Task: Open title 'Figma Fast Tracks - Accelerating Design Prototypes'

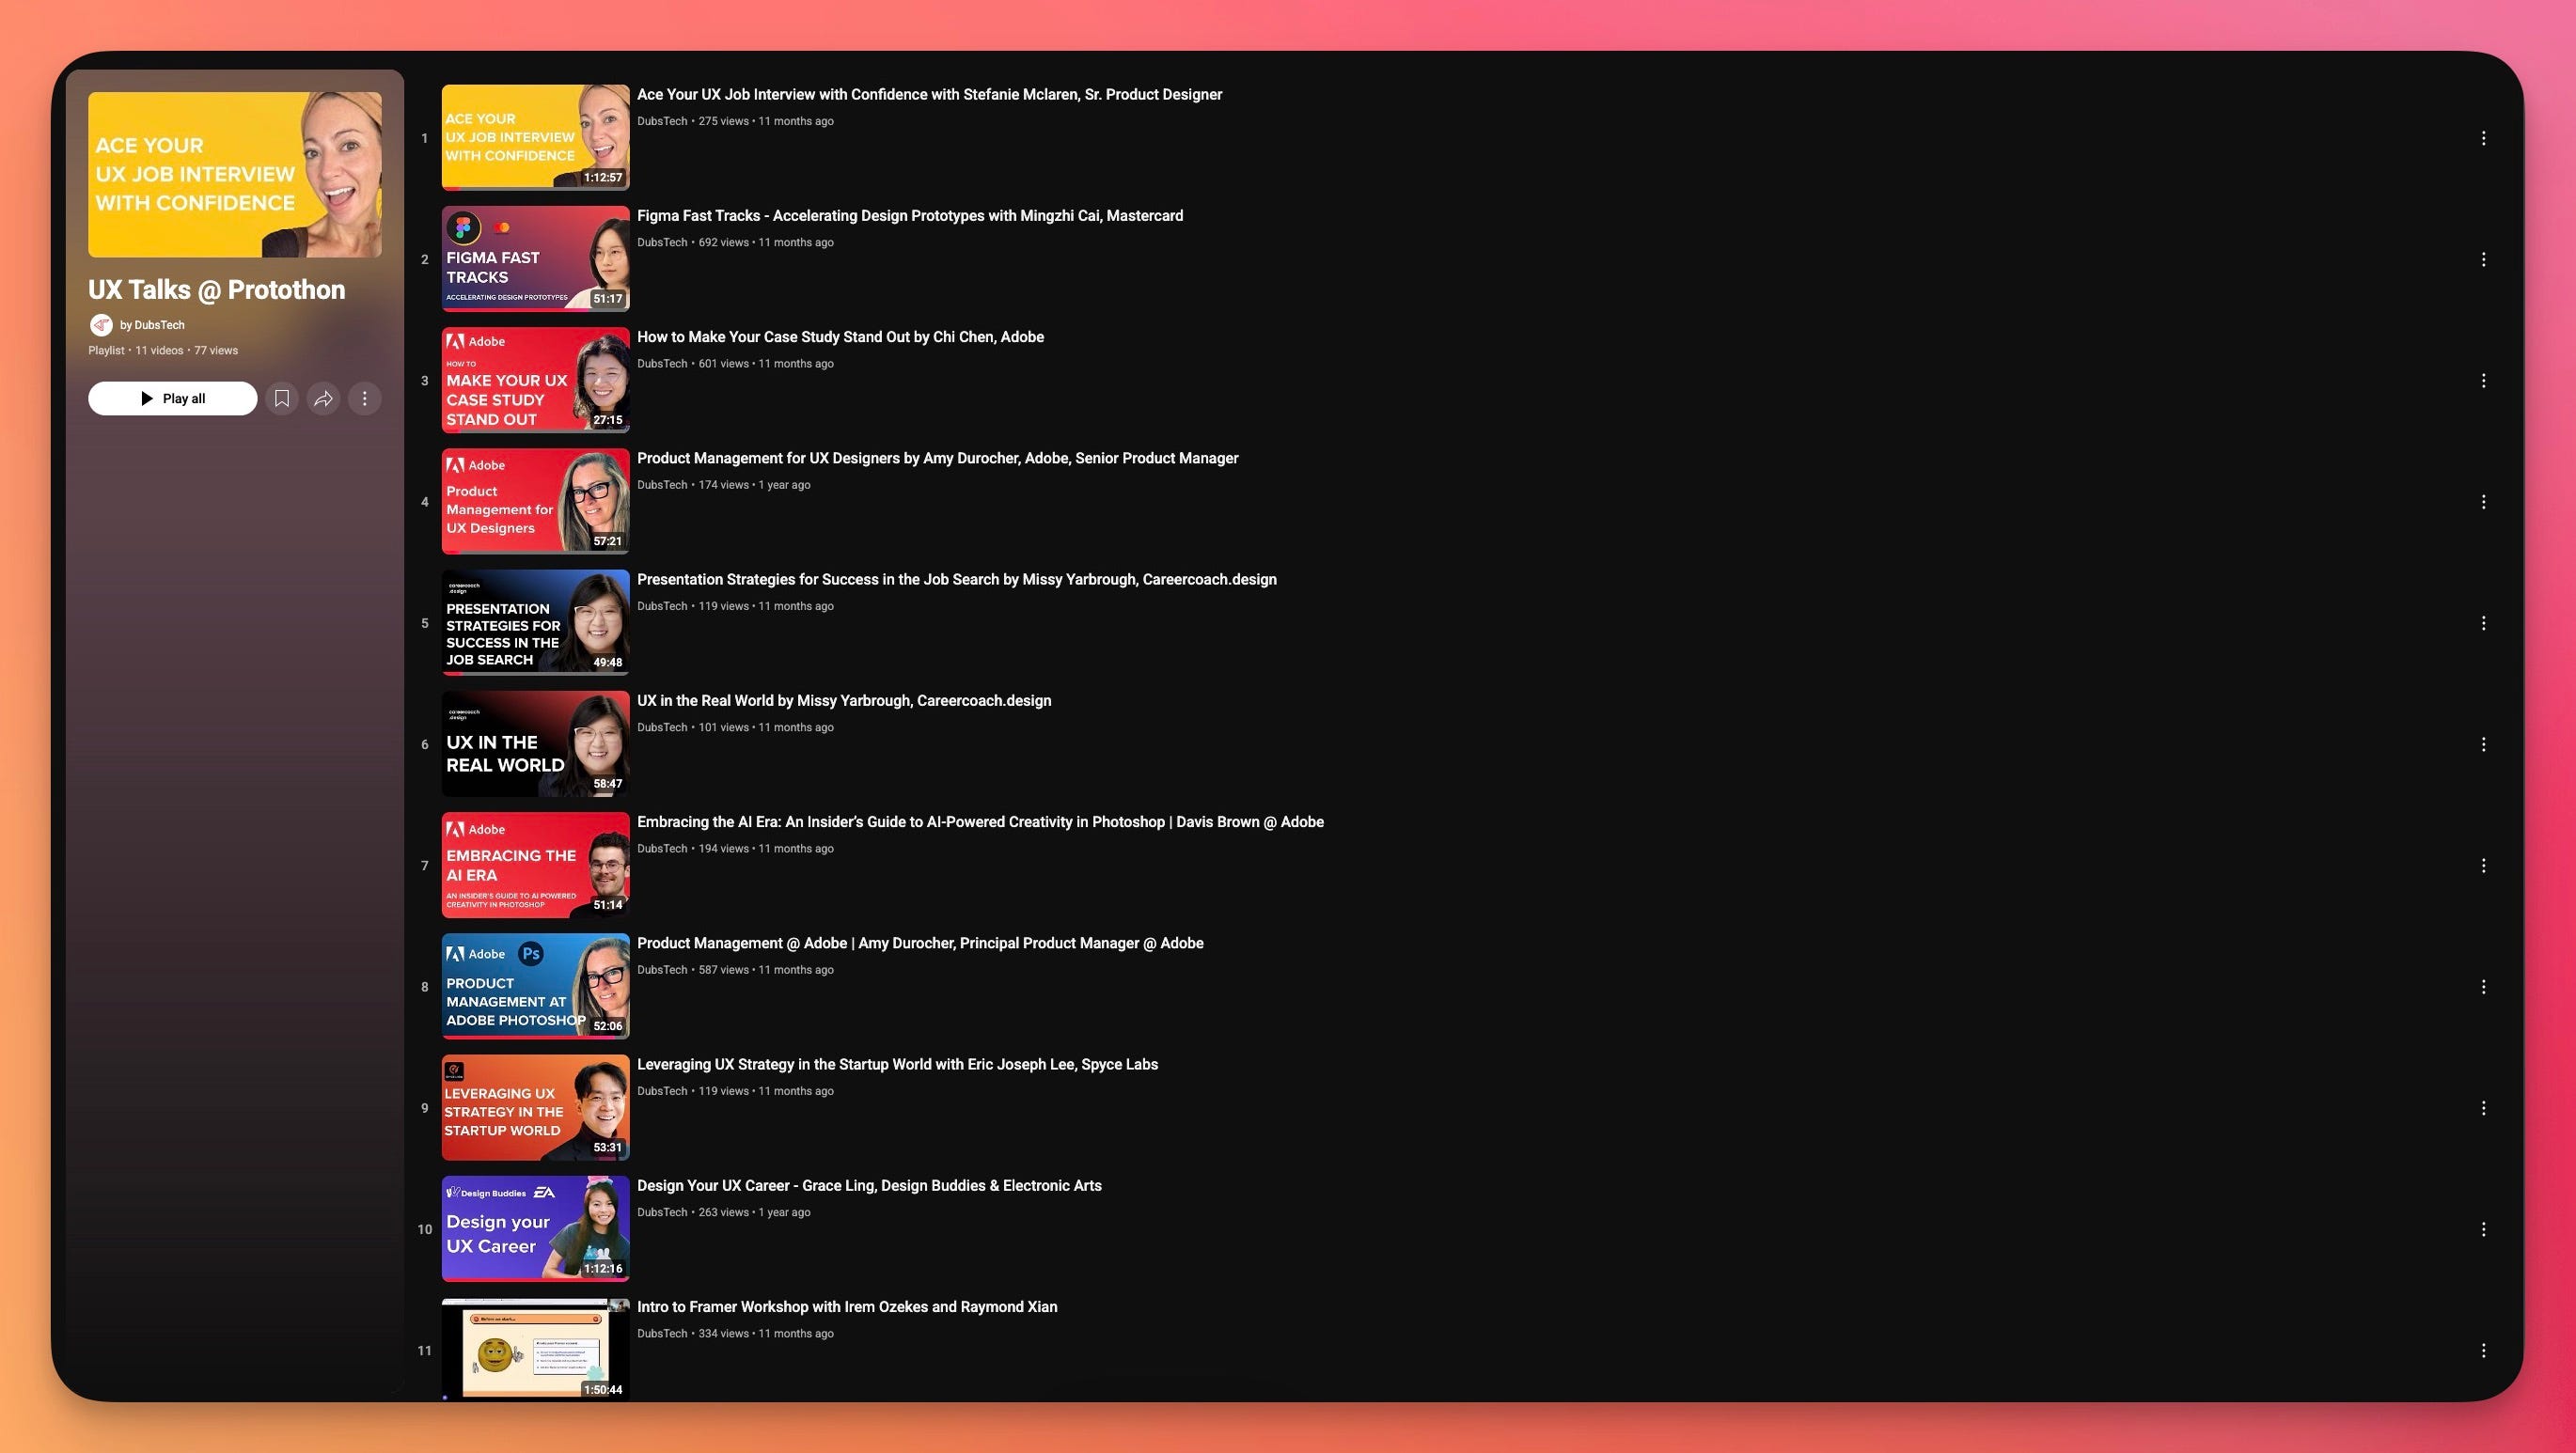Action: [910, 216]
